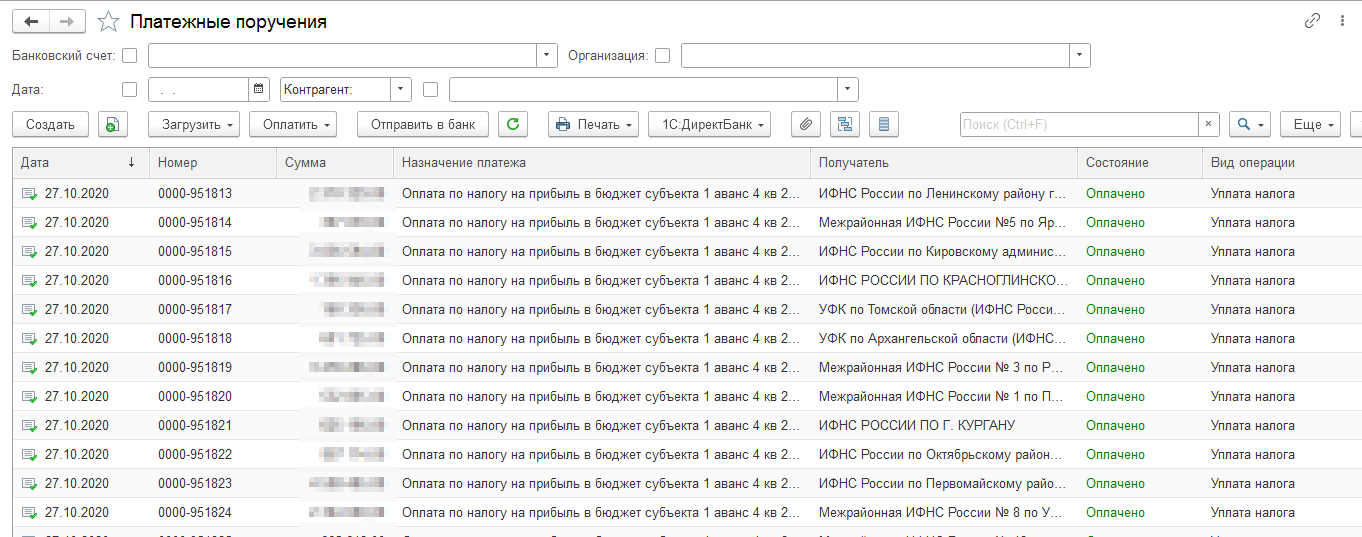Open attached files paperclip icon
Screen dimensions: 1362x537
(x=806, y=124)
